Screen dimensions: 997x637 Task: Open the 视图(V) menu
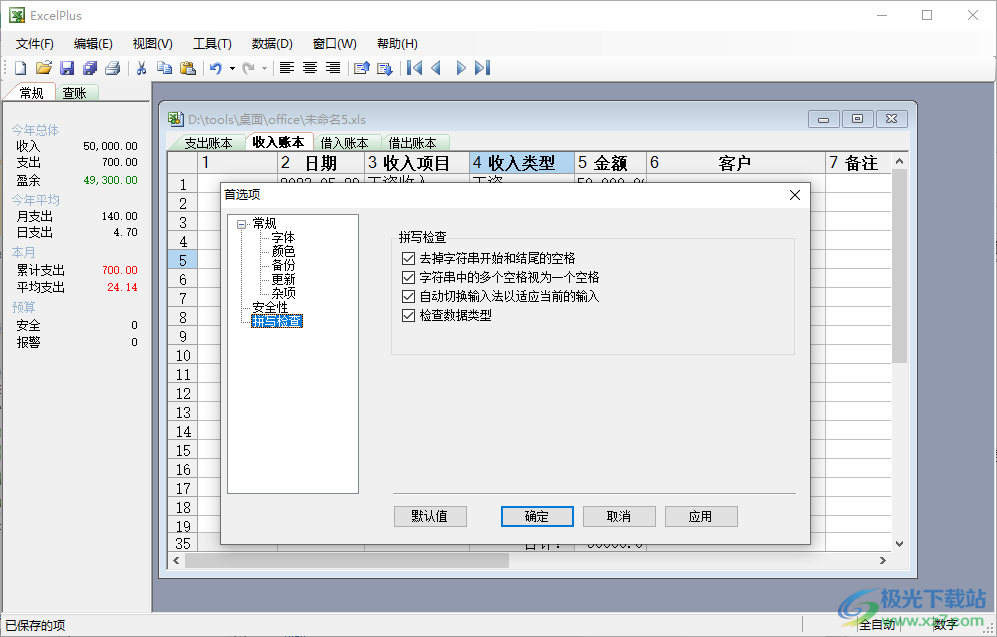pyautogui.click(x=153, y=44)
